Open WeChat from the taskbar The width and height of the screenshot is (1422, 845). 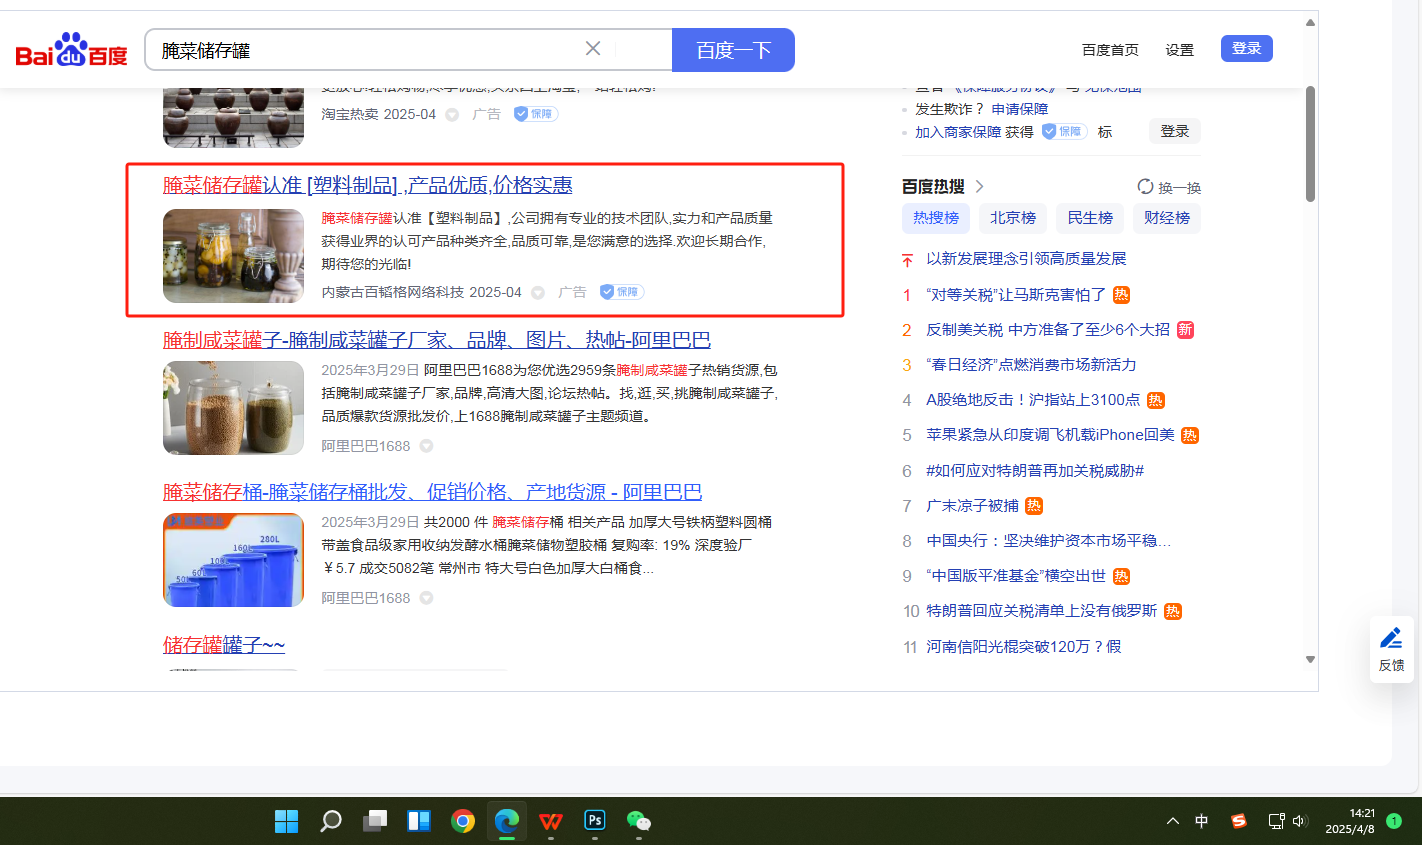639,821
